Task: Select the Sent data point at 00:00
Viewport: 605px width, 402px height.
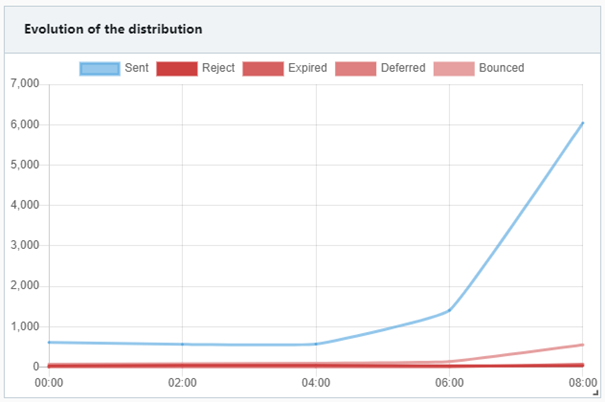Action: coord(49,342)
